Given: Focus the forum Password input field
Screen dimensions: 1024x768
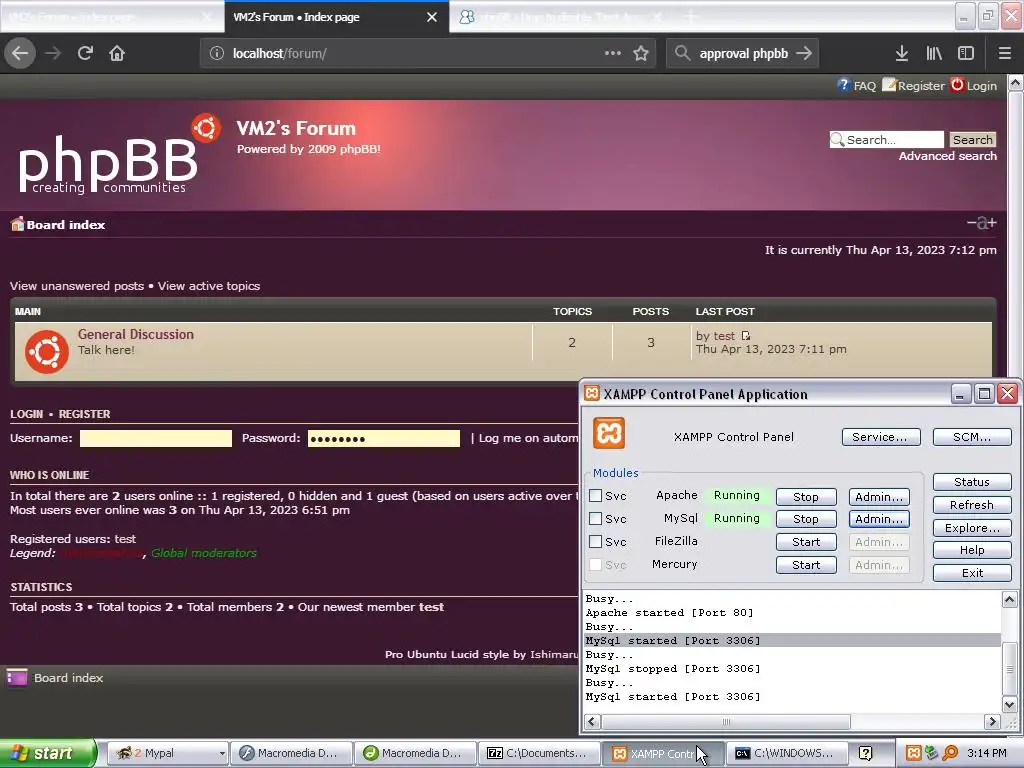Looking at the screenshot, I should point(384,438).
